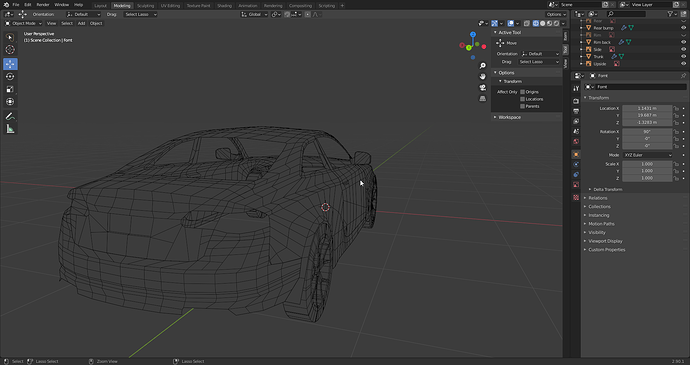This screenshot has width=690, height=365.
Task: Switch to the UV Editing workspace tab
Action: pos(170,6)
